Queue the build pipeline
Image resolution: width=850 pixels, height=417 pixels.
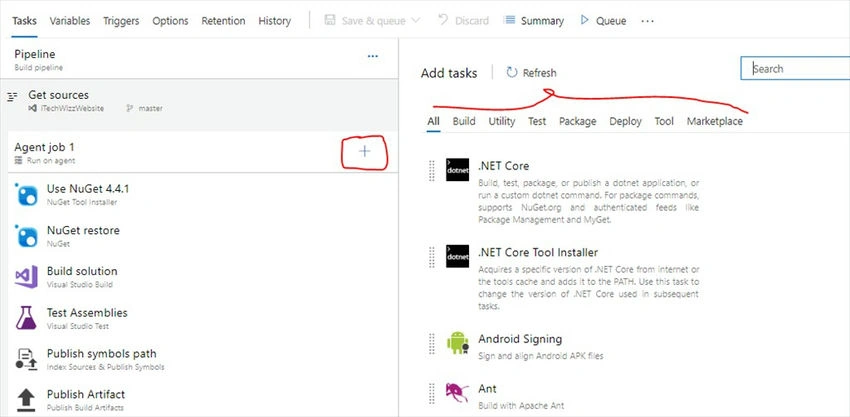point(603,21)
